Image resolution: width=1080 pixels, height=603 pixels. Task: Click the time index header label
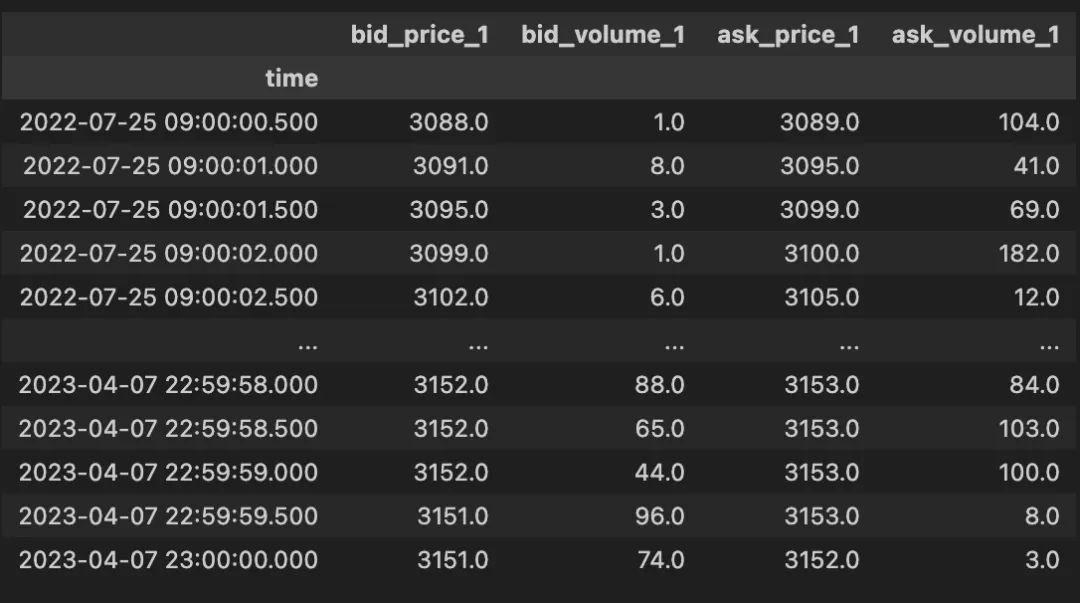[291, 78]
